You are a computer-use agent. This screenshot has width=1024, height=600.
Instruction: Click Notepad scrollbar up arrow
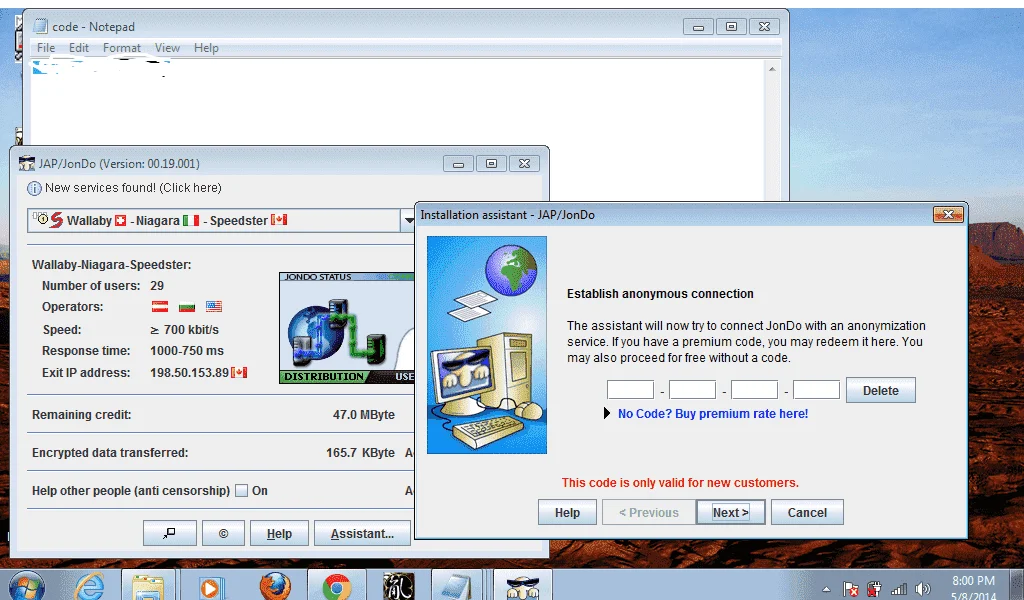click(772, 69)
